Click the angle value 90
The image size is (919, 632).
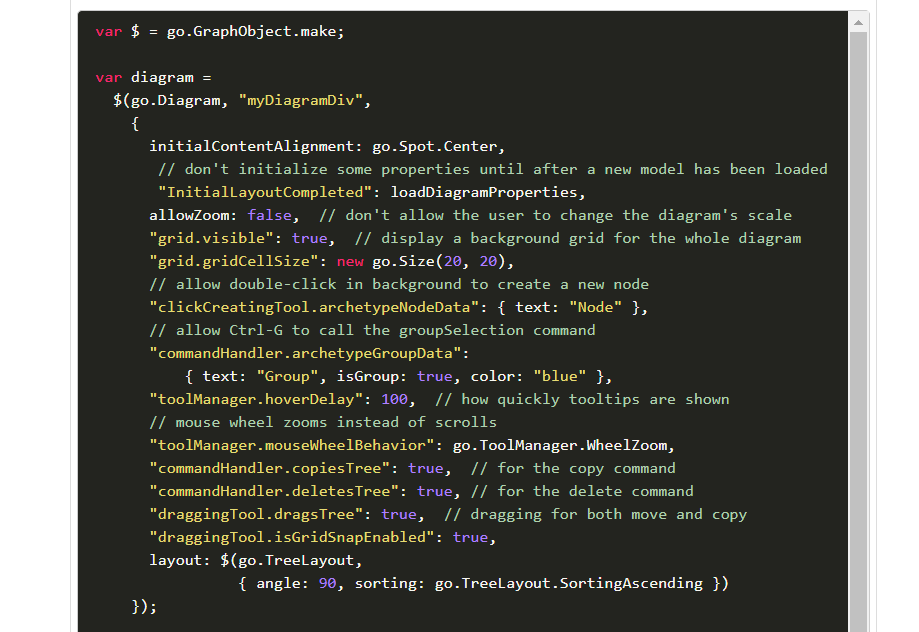coord(328,583)
